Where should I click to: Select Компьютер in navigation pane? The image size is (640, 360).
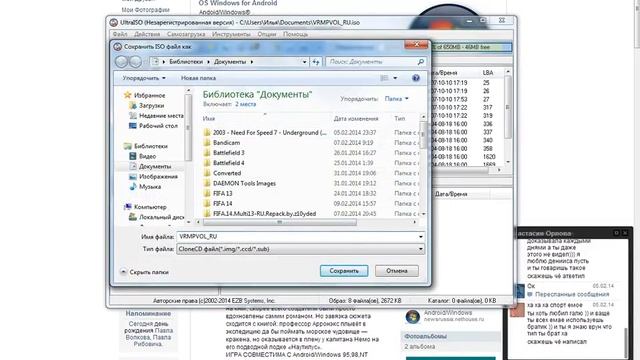pyautogui.click(x=145, y=207)
